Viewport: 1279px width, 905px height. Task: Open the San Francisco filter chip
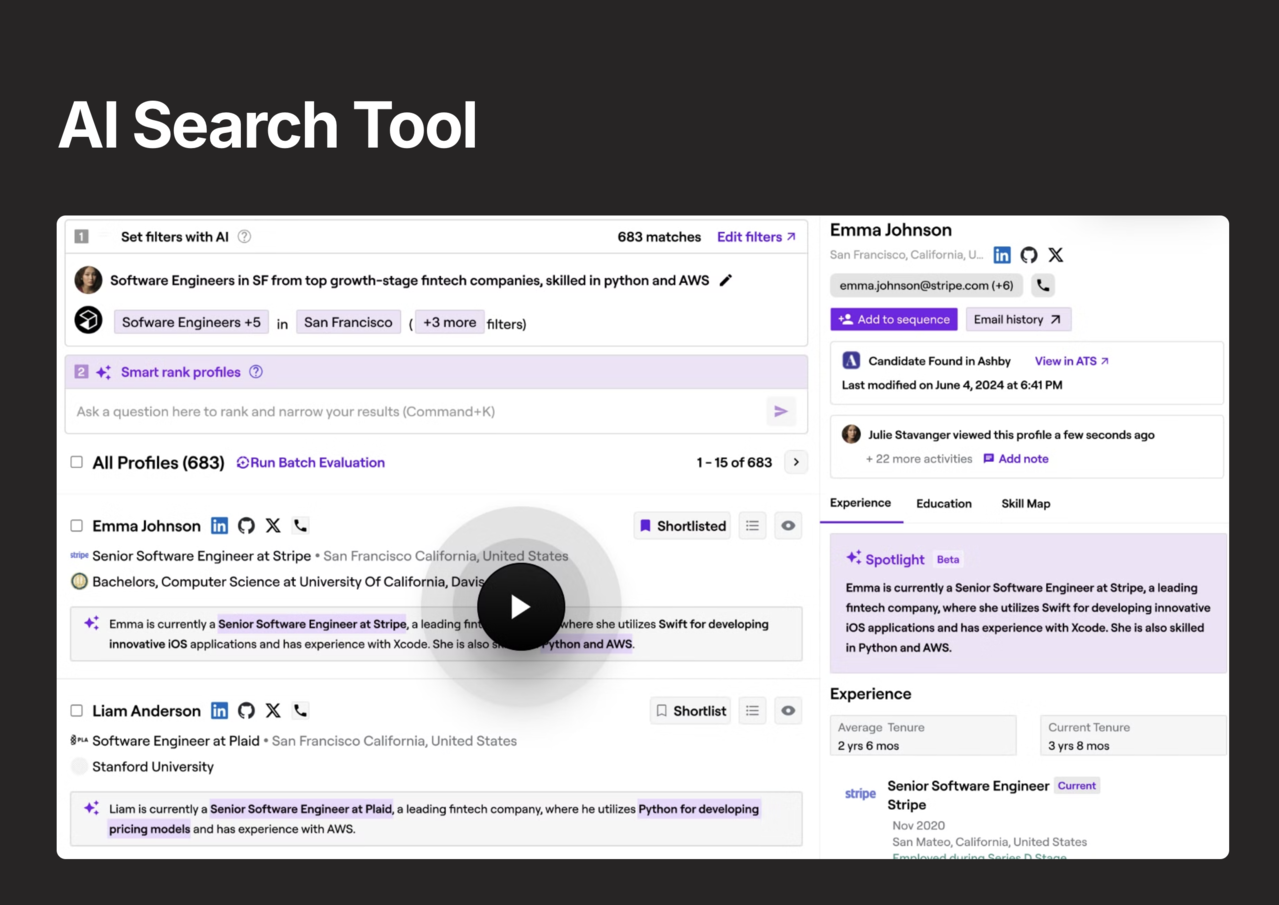pyautogui.click(x=348, y=323)
